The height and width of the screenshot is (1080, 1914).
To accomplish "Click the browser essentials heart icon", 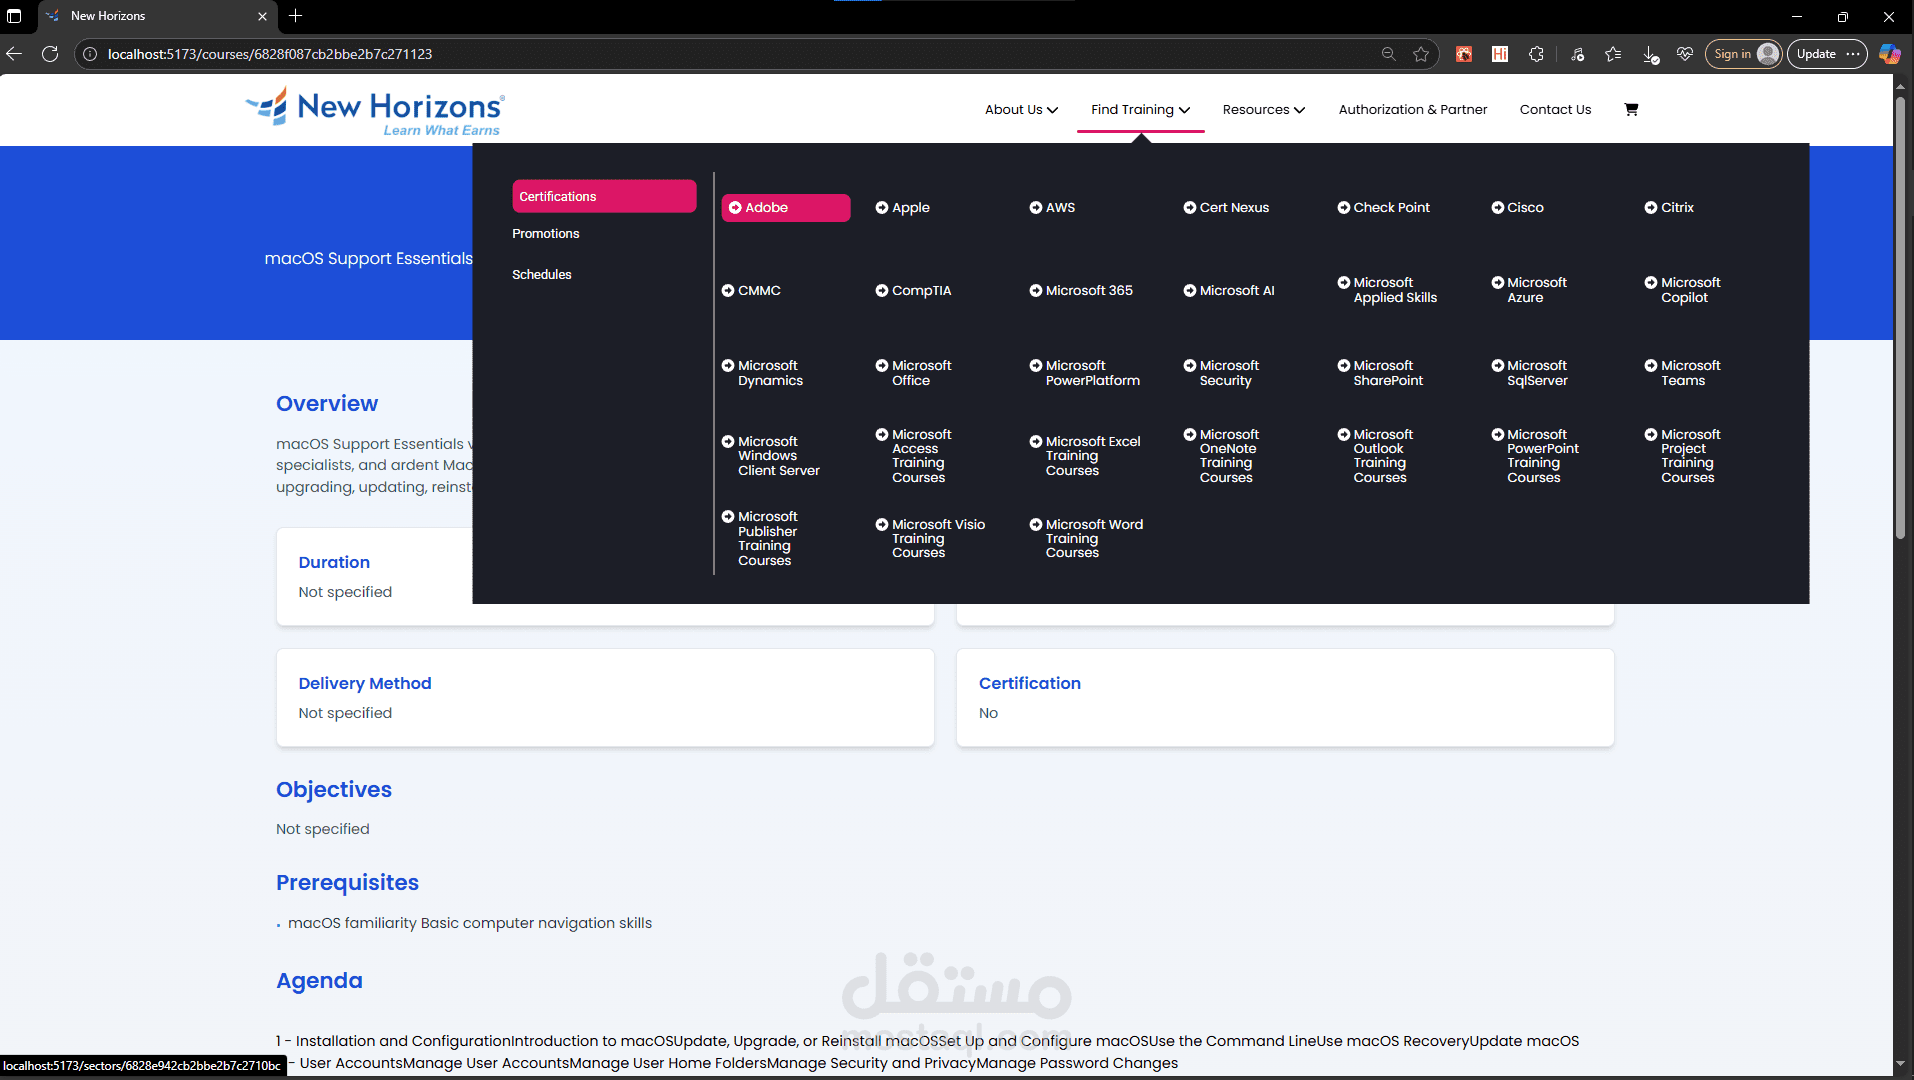I will (x=1685, y=54).
